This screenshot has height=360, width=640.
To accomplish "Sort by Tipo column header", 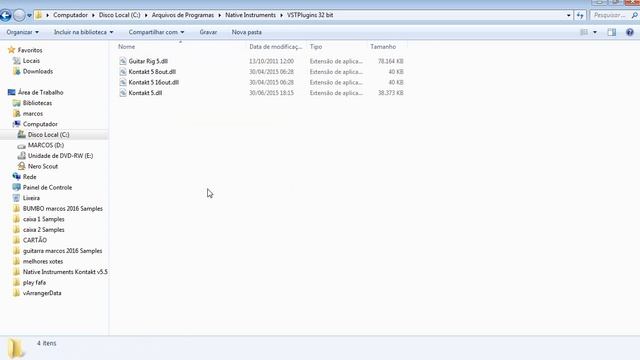I will 316,47.
